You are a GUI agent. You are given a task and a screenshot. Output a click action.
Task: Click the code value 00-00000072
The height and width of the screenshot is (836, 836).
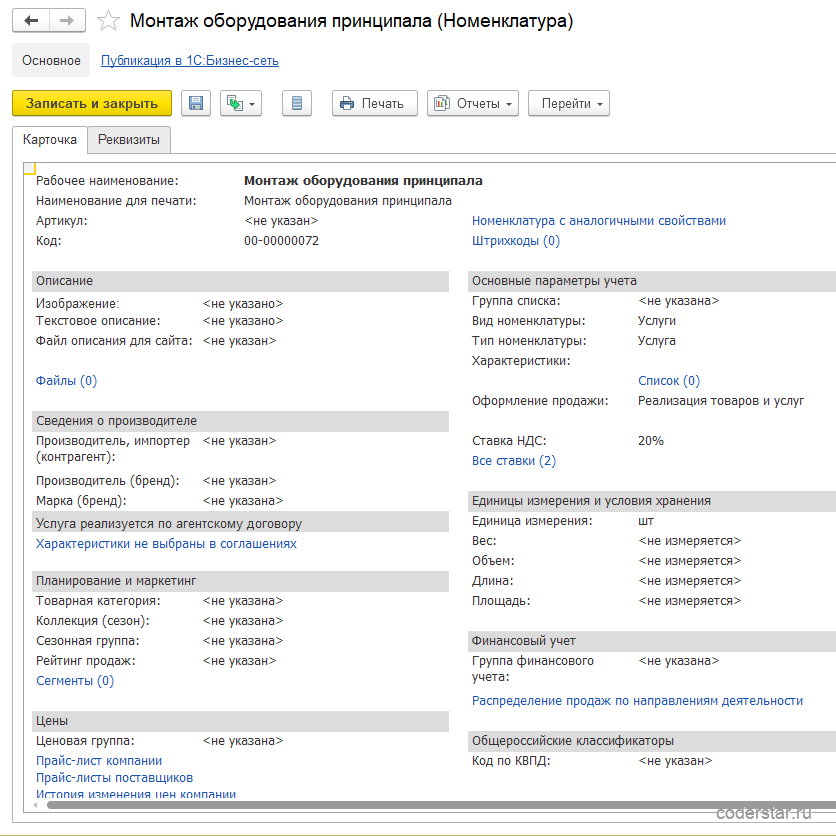(x=282, y=241)
